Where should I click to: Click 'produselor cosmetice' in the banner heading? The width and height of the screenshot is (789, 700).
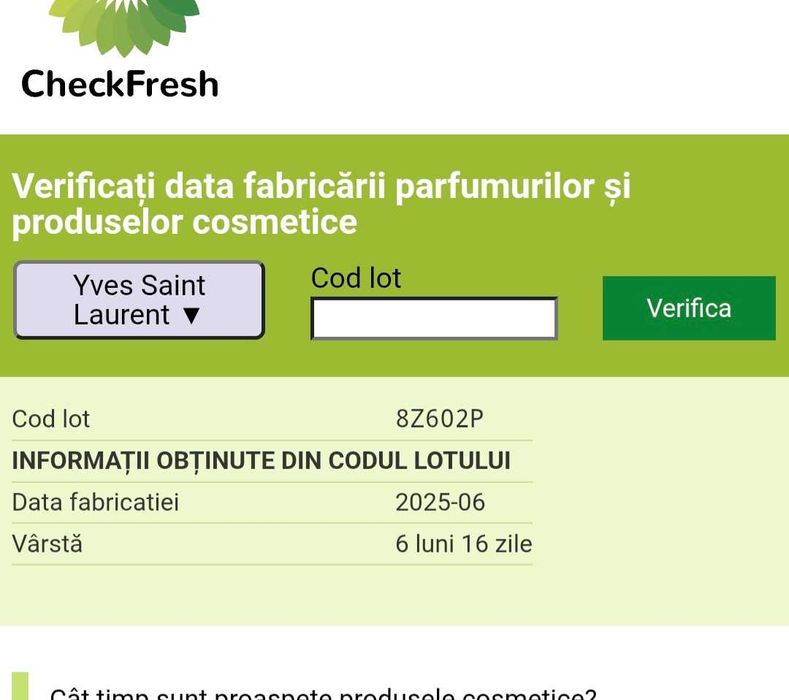[184, 222]
